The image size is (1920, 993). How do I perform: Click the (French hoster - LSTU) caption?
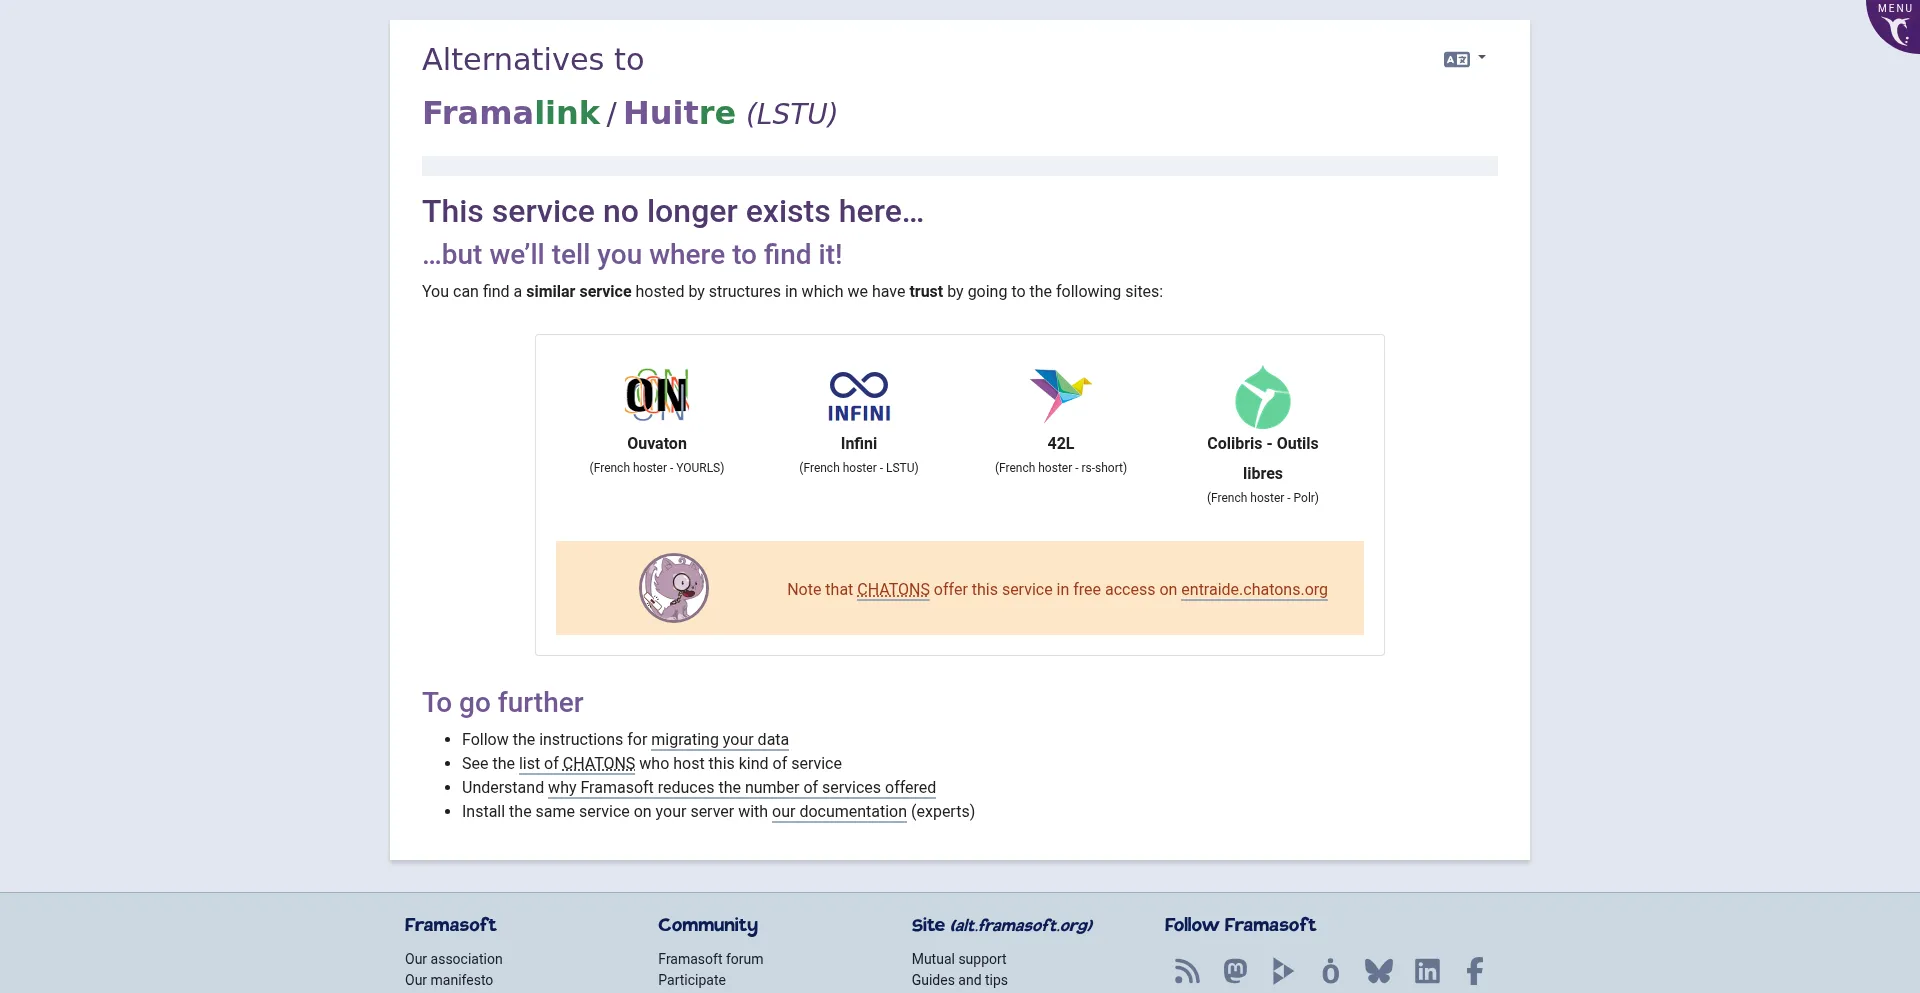(x=859, y=468)
